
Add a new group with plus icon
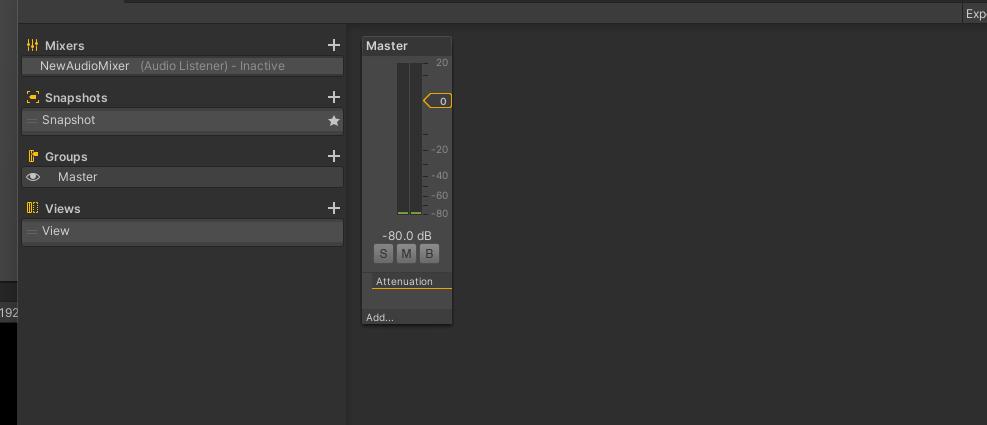(x=334, y=156)
